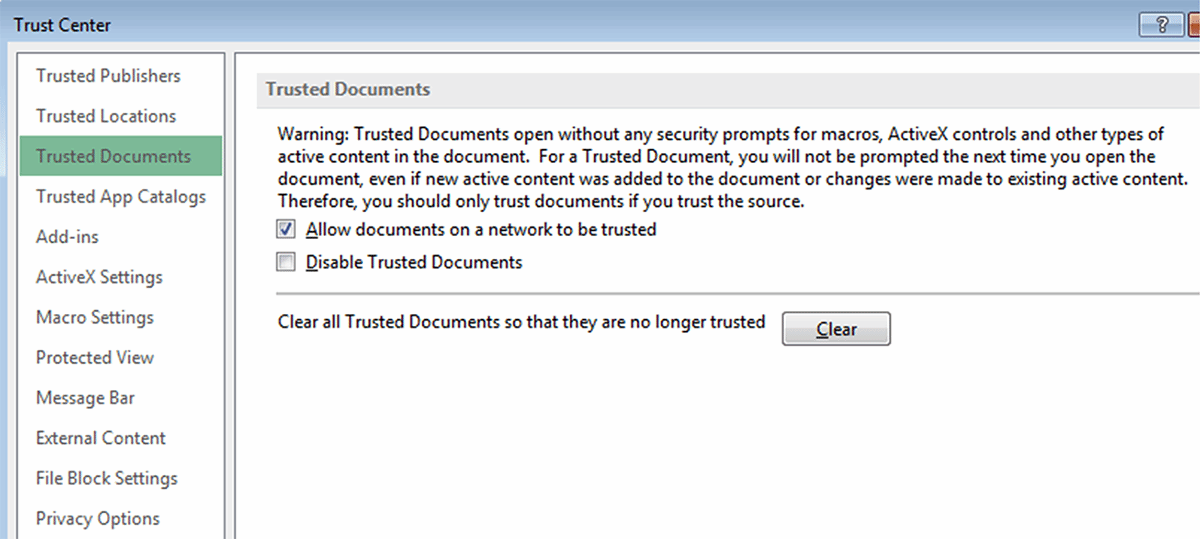The width and height of the screenshot is (1200, 539).
Task: Uncheck Allow documents on a network checkbox
Action: tap(287, 229)
